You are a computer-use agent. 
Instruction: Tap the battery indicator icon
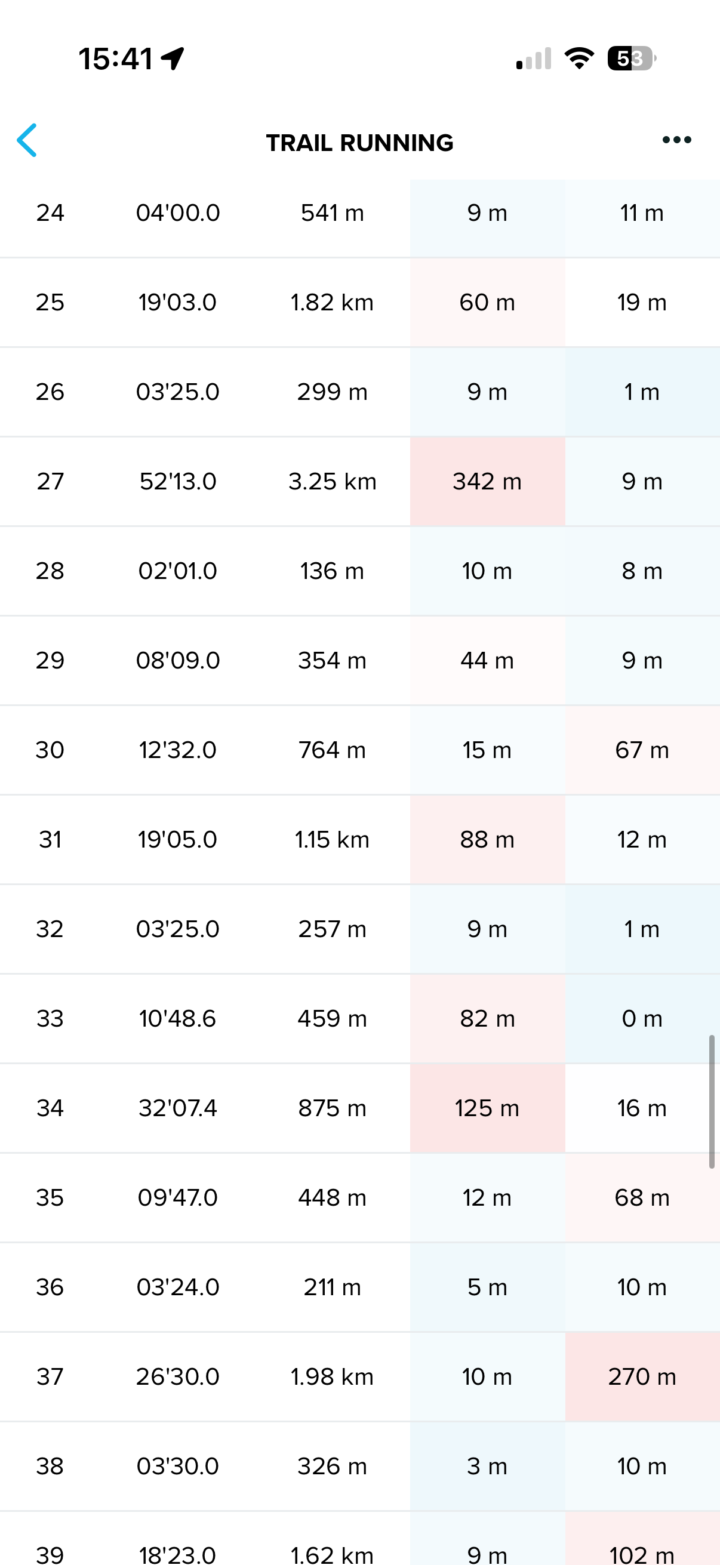click(x=630, y=59)
